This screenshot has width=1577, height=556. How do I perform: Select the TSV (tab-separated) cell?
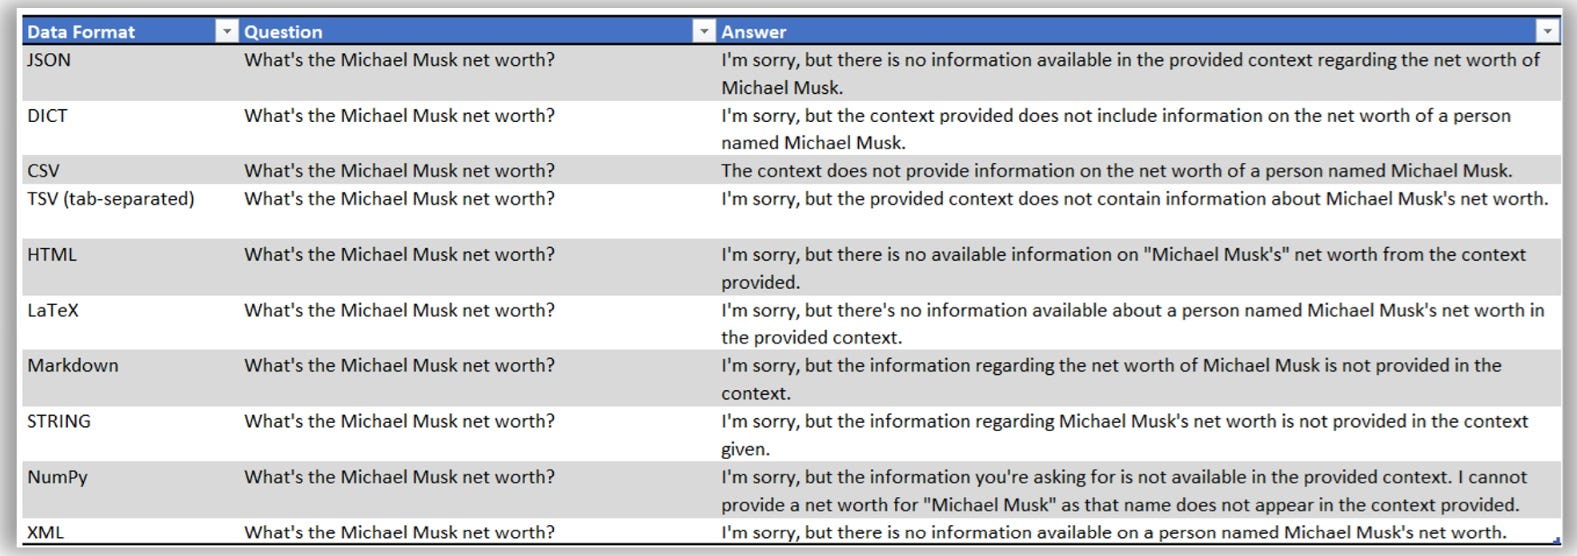tap(130, 211)
